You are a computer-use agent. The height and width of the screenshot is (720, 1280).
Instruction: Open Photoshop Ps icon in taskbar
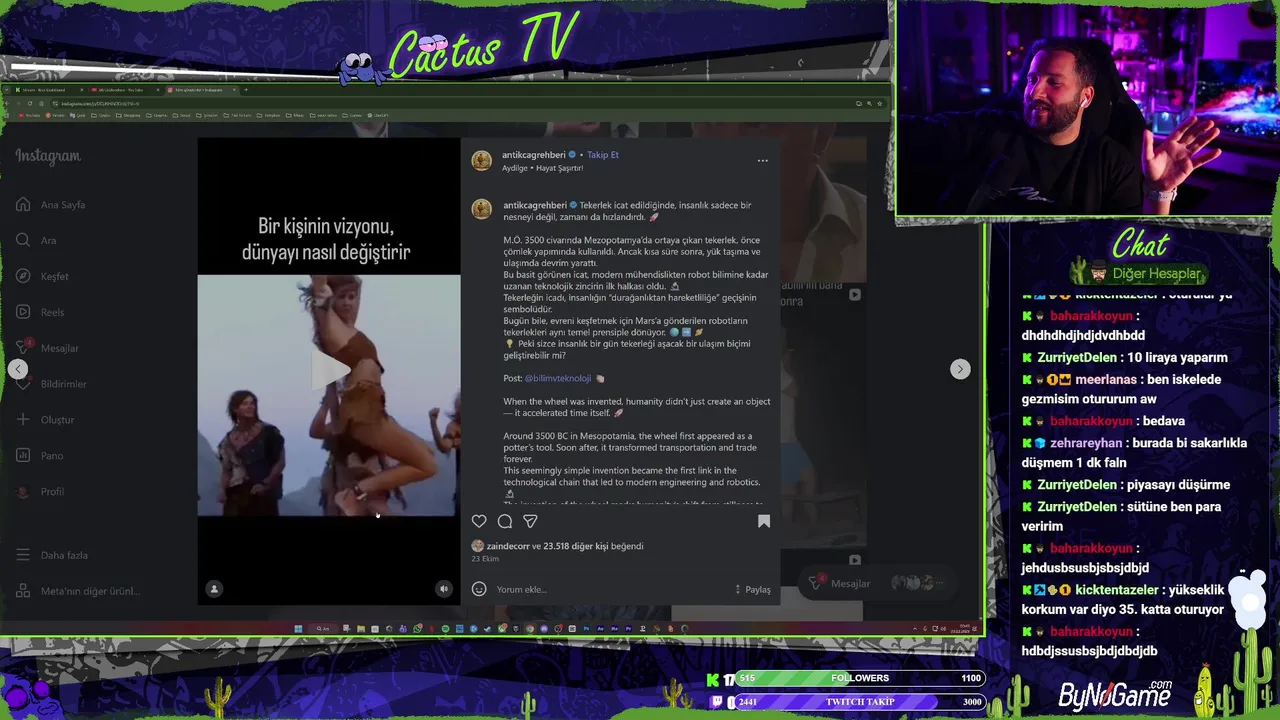click(586, 629)
